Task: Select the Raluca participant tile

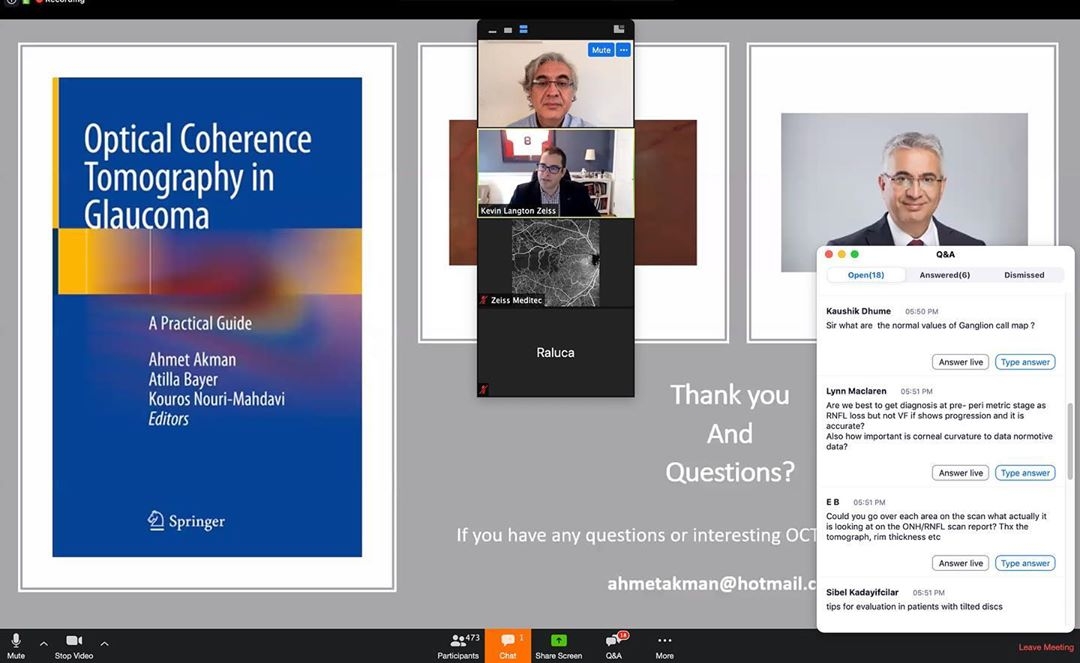Action: [x=556, y=352]
